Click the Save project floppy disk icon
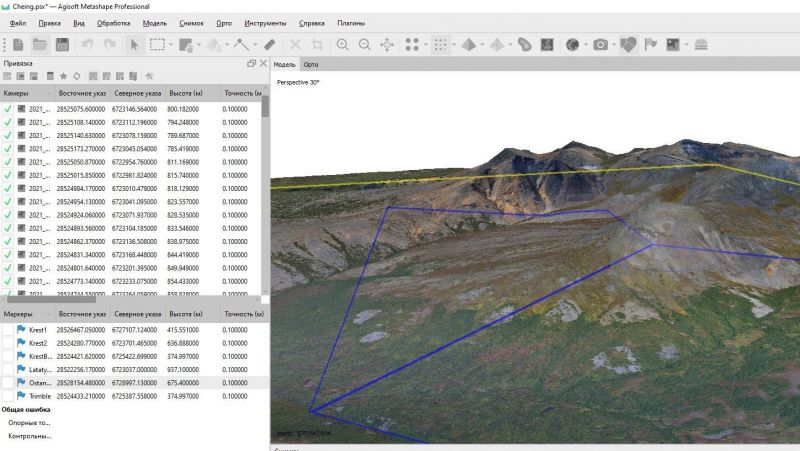The height and width of the screenshot is (451, 800). 62,44
